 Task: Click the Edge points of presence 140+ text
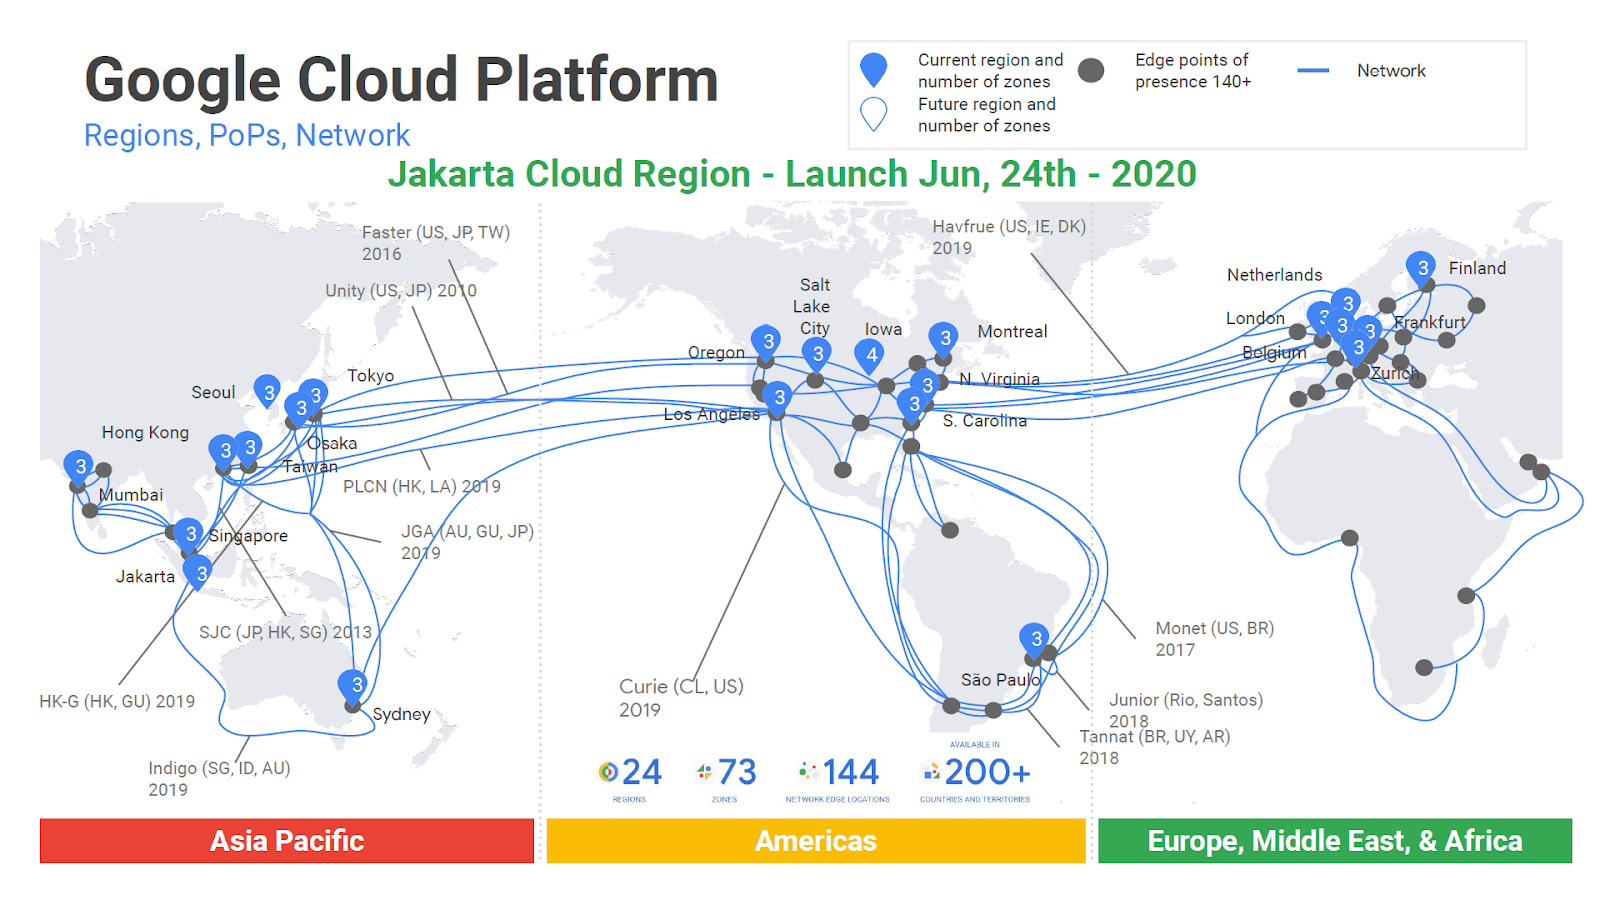coord(1192,71)
